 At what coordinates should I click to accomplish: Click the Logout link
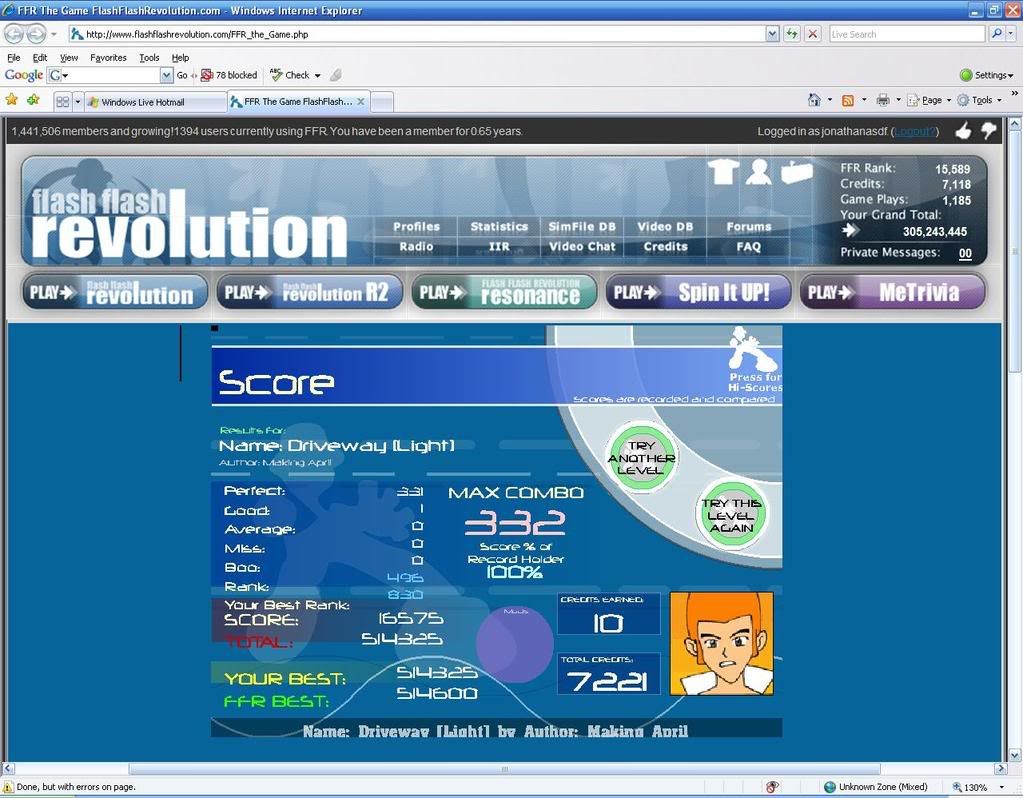914,131
